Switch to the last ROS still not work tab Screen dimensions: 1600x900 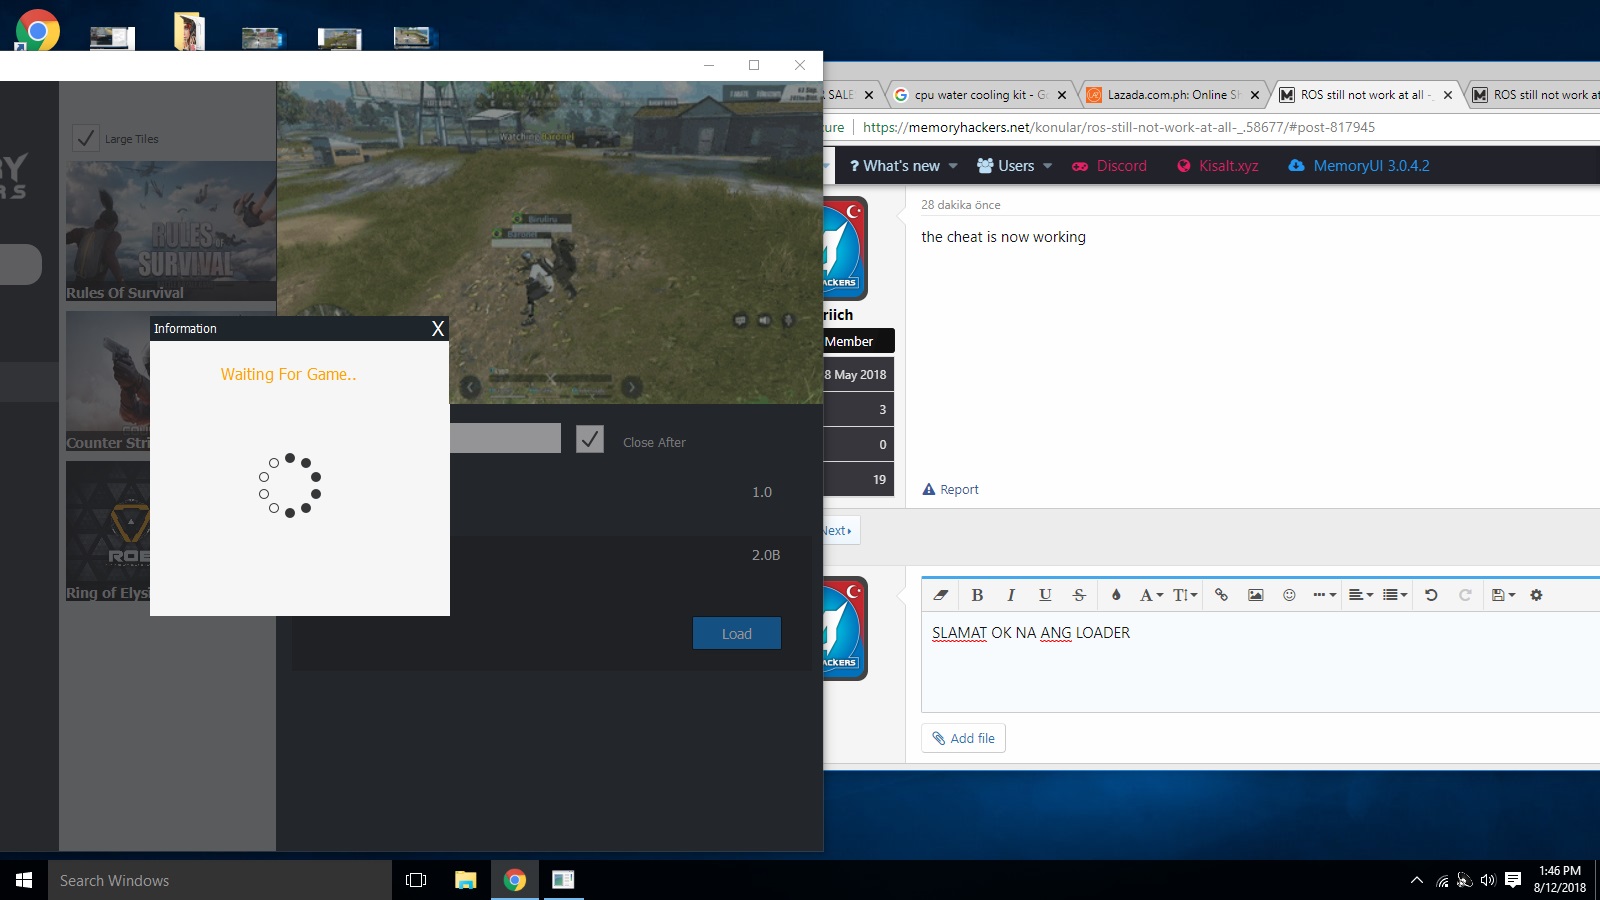1535,95
